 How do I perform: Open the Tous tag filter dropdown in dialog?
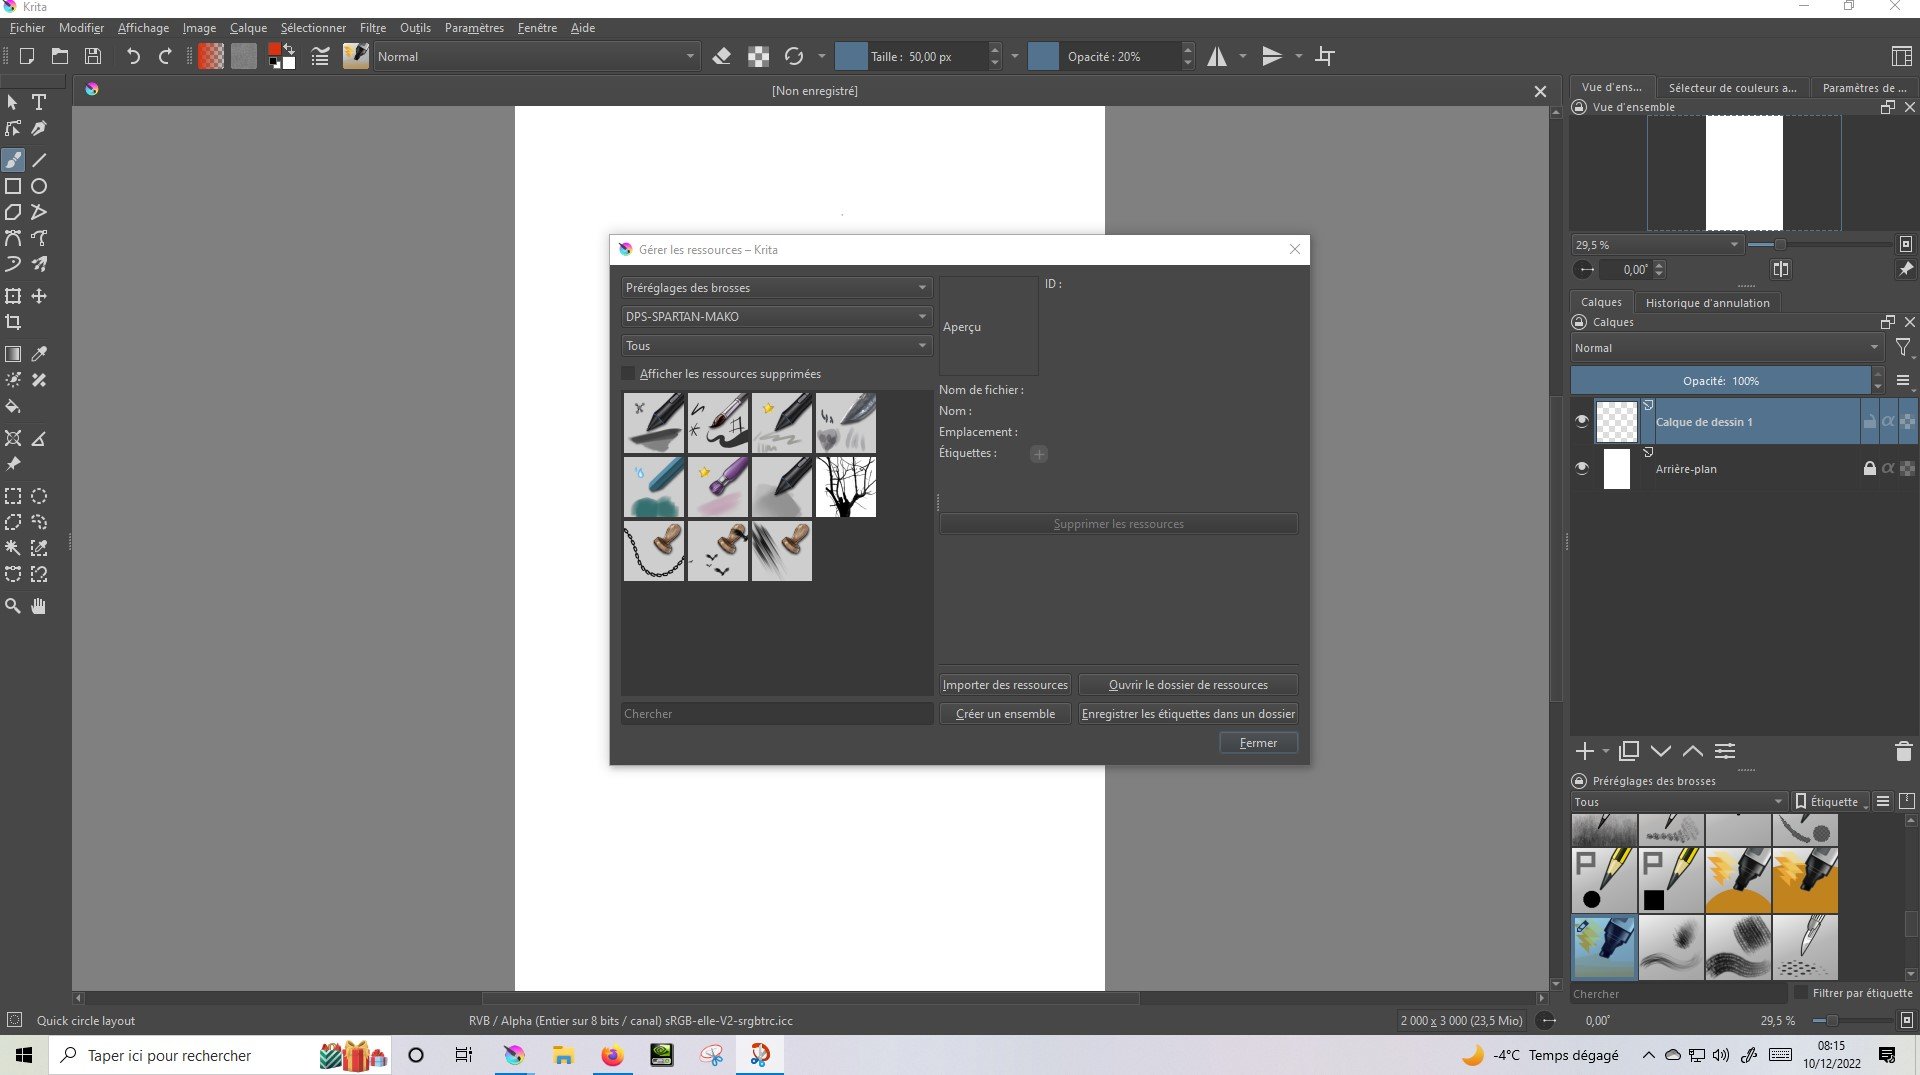click(776, 346)
